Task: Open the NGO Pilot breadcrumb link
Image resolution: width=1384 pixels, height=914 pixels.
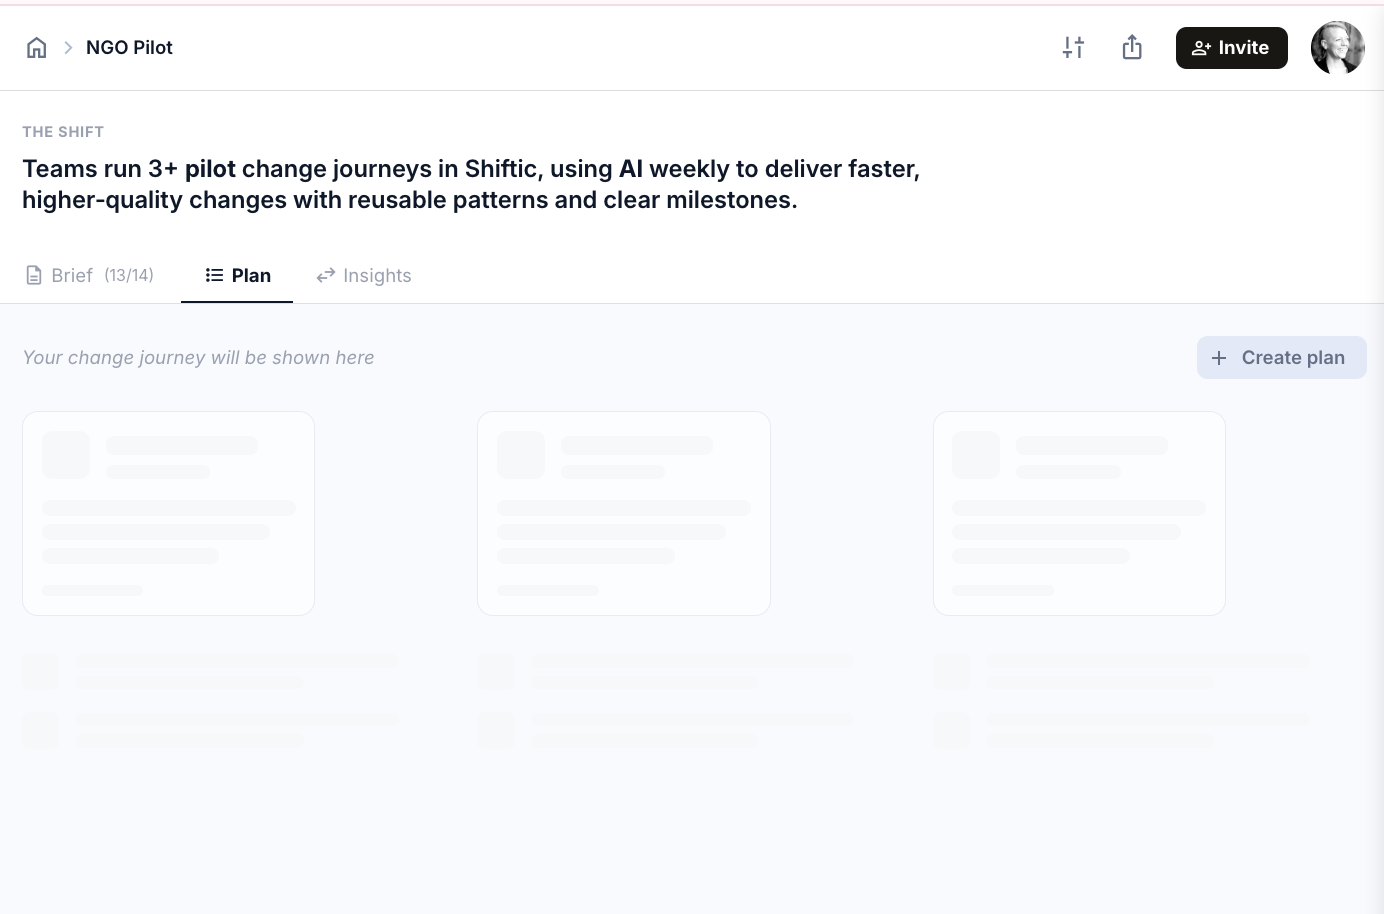Action: coord(129,47)
